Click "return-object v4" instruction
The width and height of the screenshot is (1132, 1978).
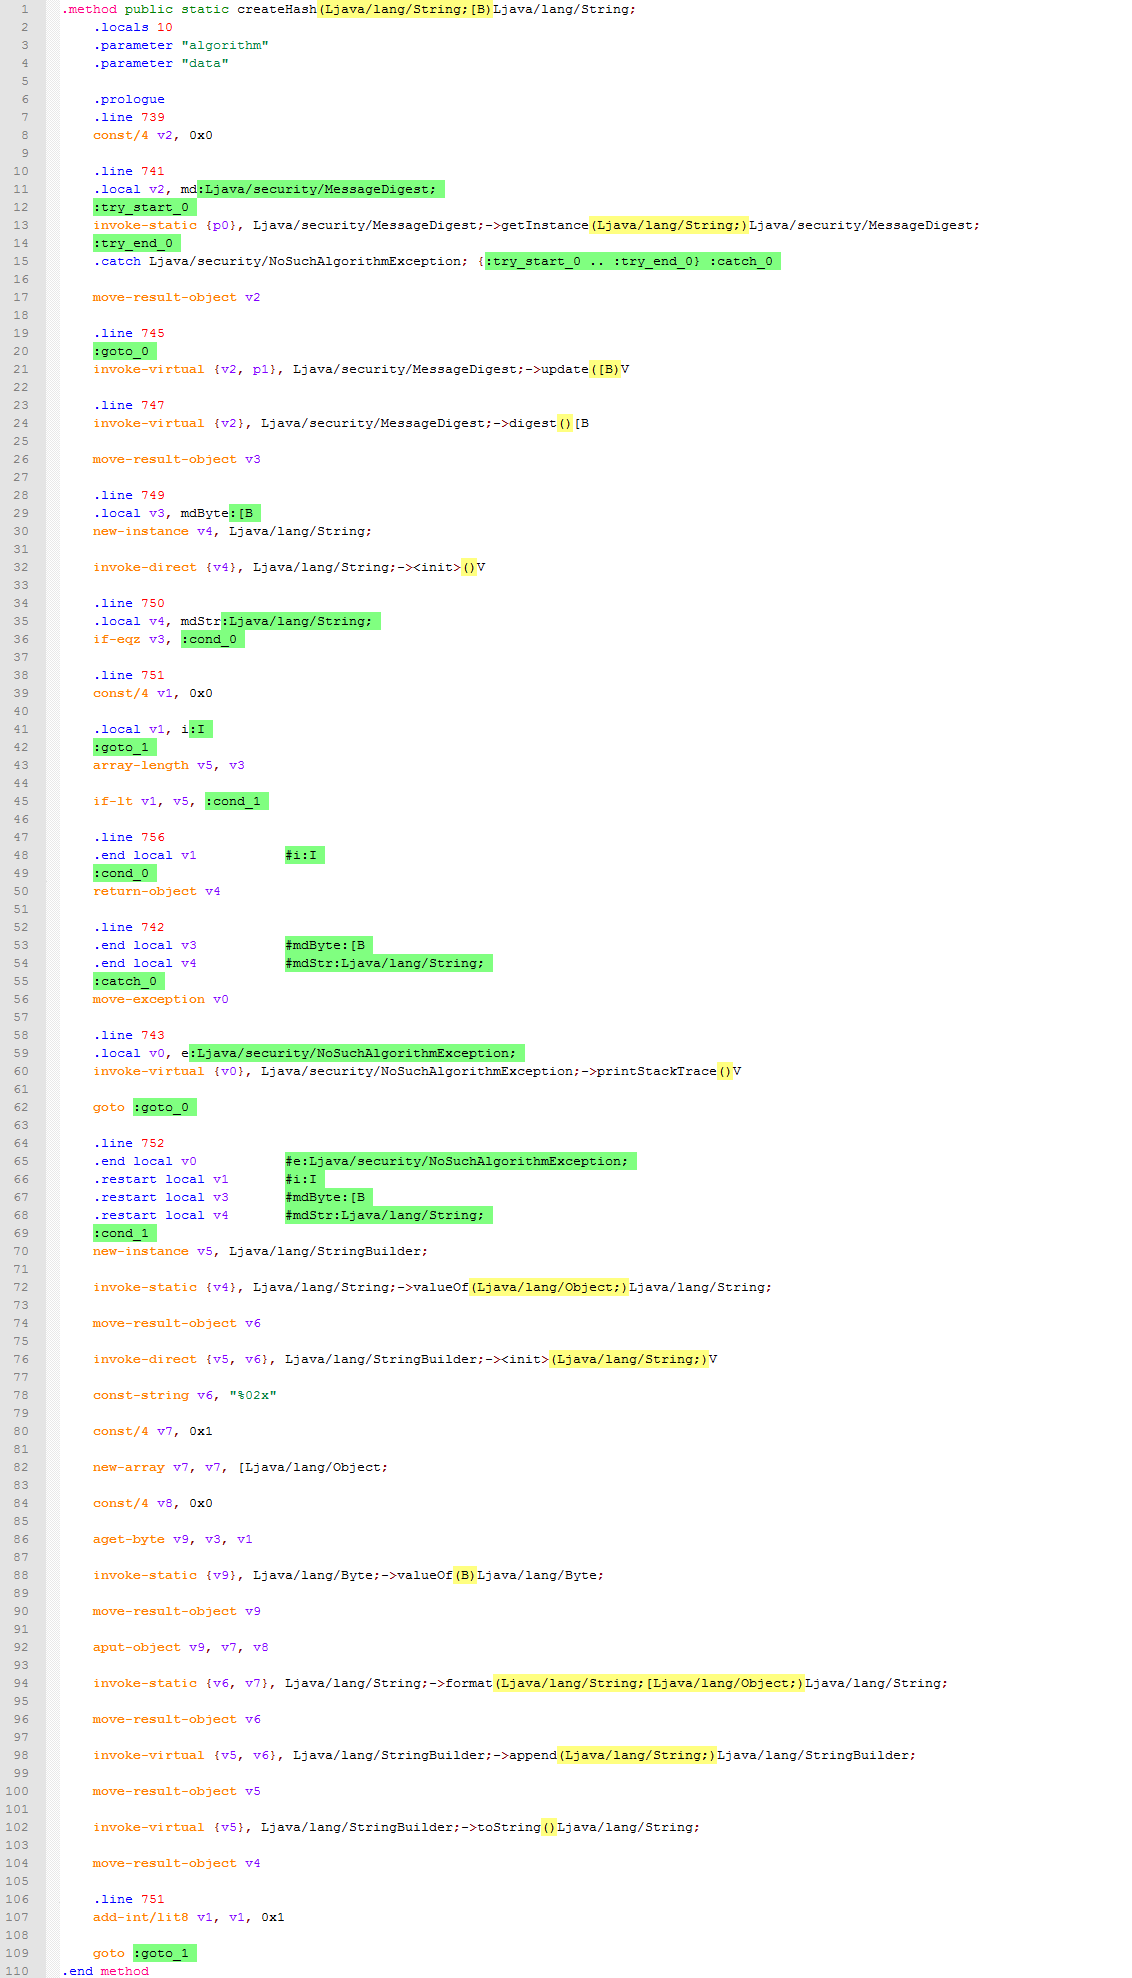[157, 891]
